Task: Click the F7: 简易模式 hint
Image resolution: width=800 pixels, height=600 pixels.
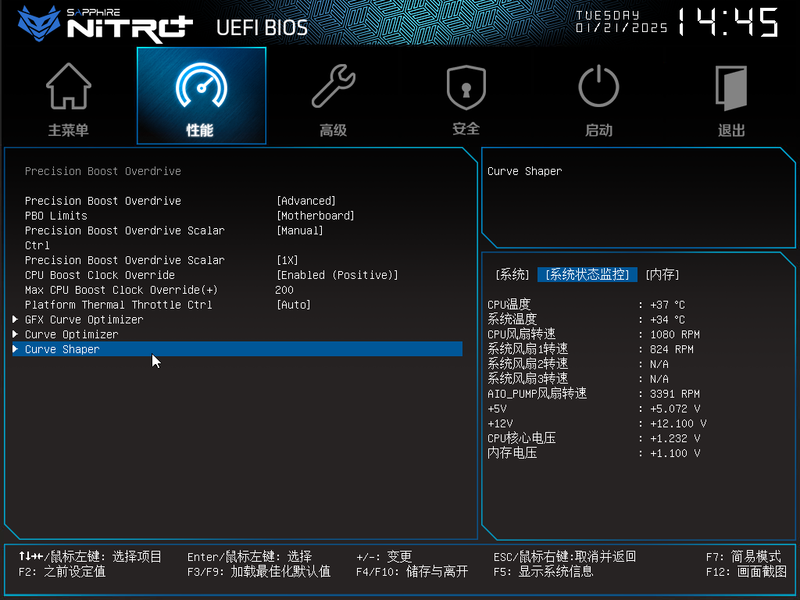Action: (743, 556)
